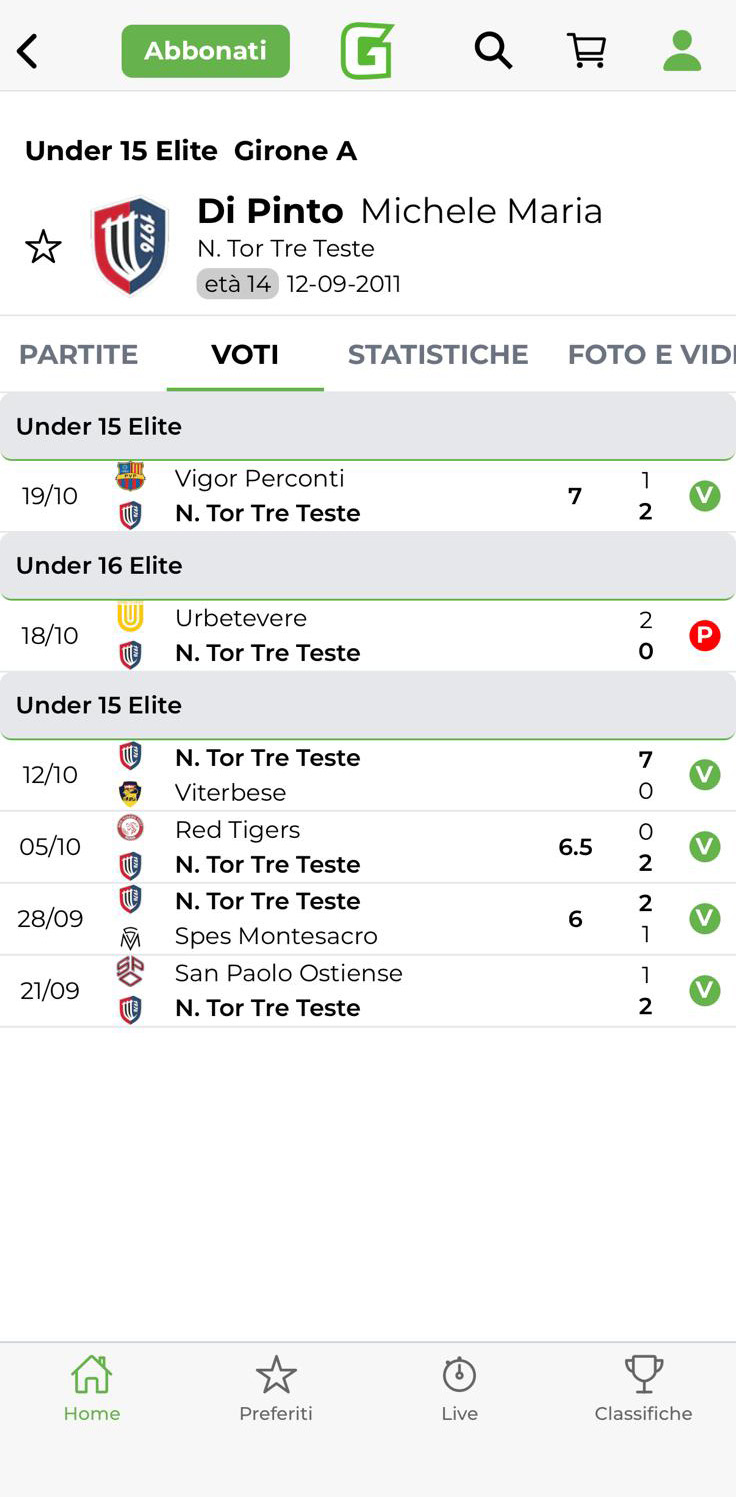Tap the back arrow icon
This screenshot has height=1497, width=736.
tap(28, 51)
